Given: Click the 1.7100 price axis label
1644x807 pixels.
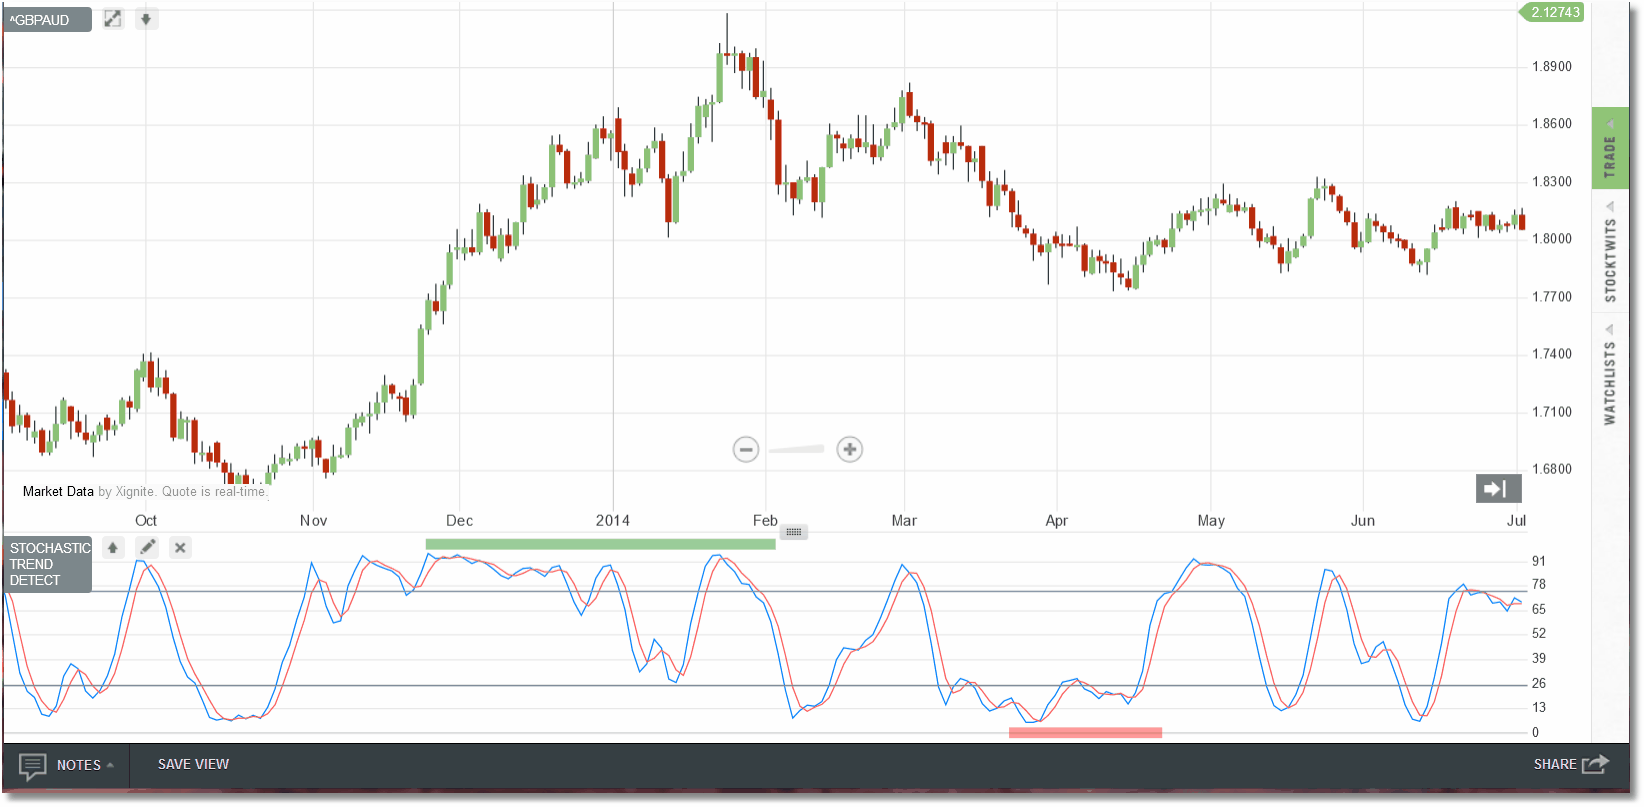Looking at the screenshot, I should point(1552,412).
